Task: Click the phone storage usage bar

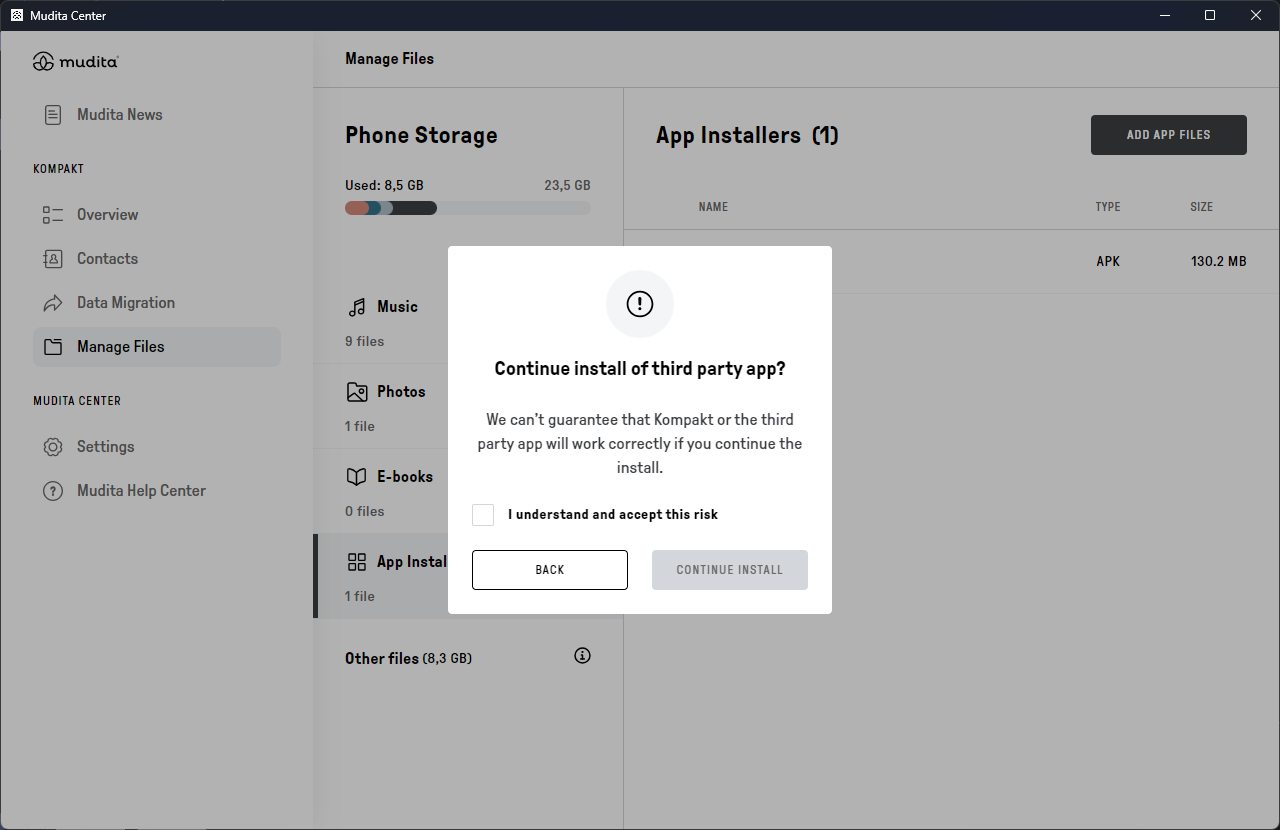Action: [x=468, y=208]
